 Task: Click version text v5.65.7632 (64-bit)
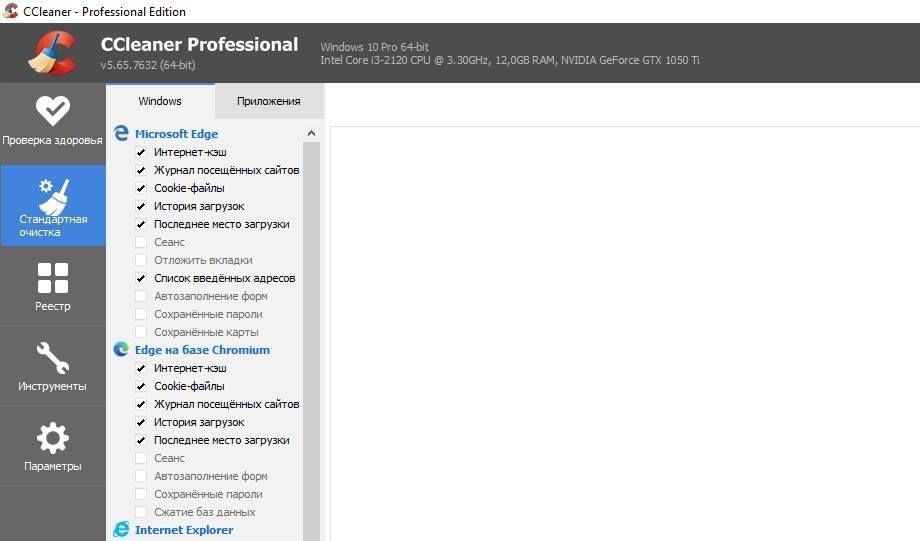[148, 65]
